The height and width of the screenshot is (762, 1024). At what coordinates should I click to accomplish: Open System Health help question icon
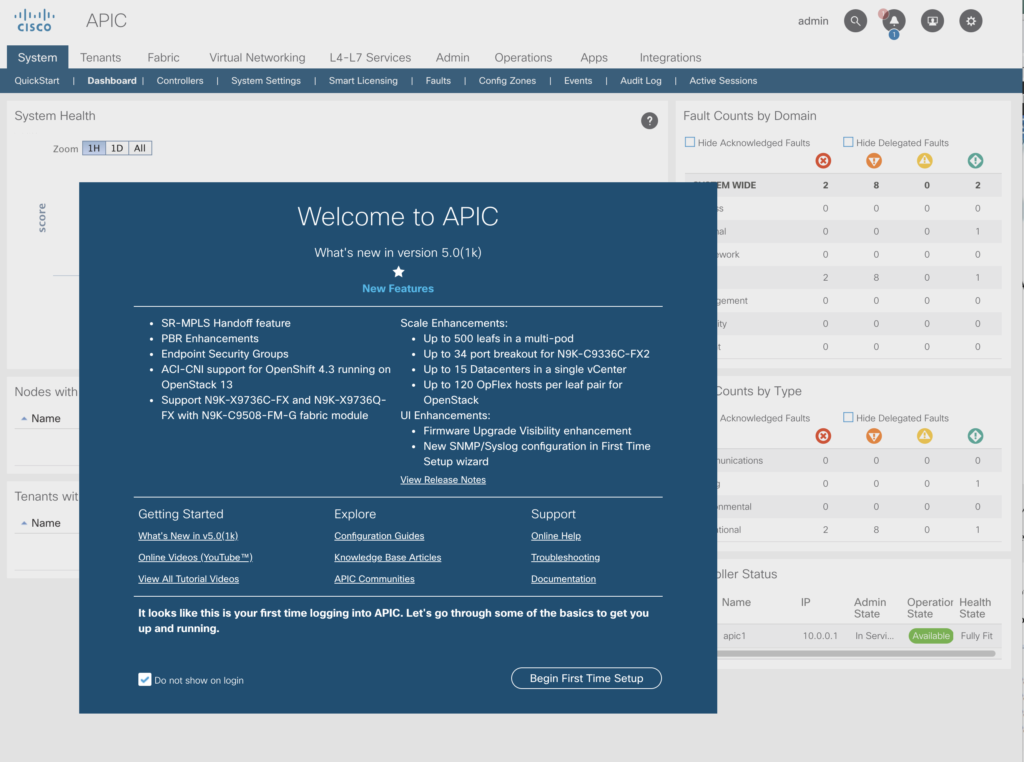point(649,121)
